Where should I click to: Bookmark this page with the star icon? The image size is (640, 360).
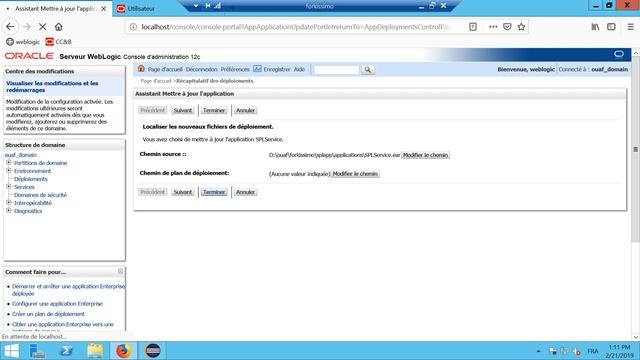[x=521, y=27]
